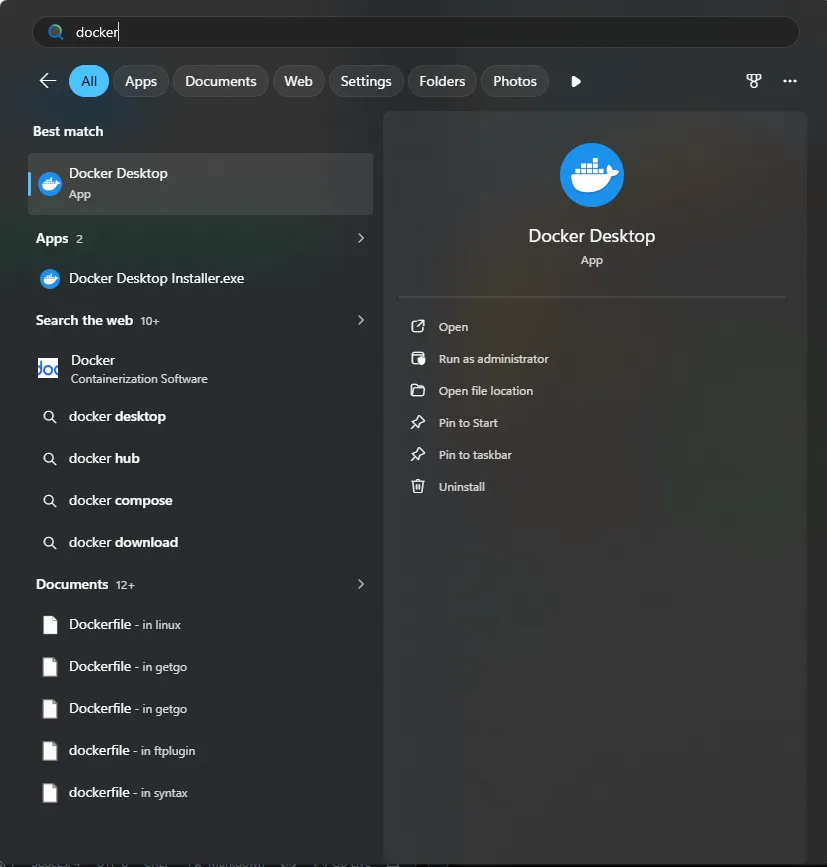Open Docker Desktop Installer.exe result

pos(201,279)
